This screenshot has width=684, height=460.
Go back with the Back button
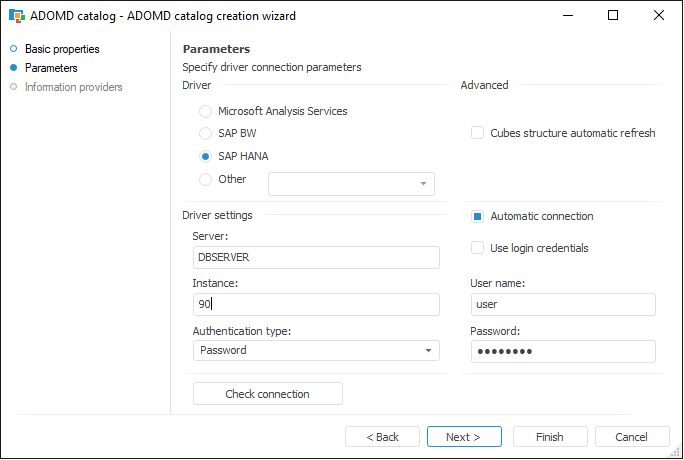pos(382,437)
